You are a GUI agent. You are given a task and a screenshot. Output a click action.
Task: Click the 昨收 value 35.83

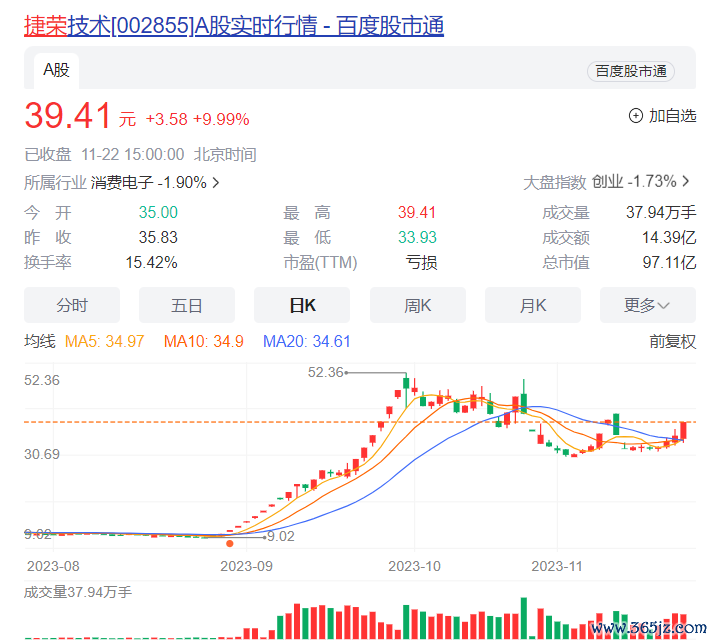point(158,238)
